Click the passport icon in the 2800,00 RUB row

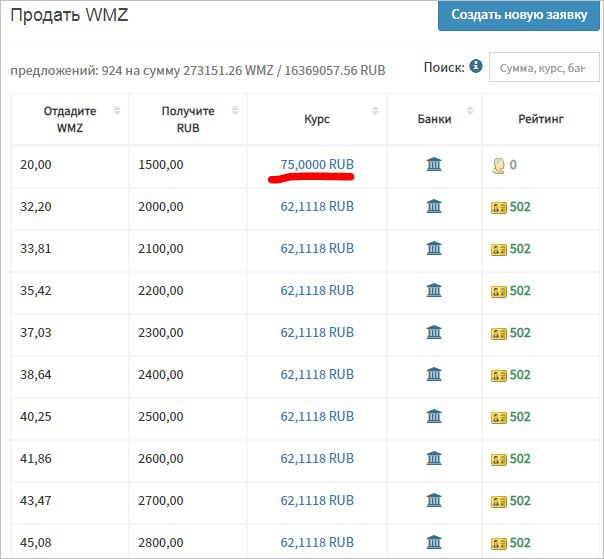(x=499, y=544)
